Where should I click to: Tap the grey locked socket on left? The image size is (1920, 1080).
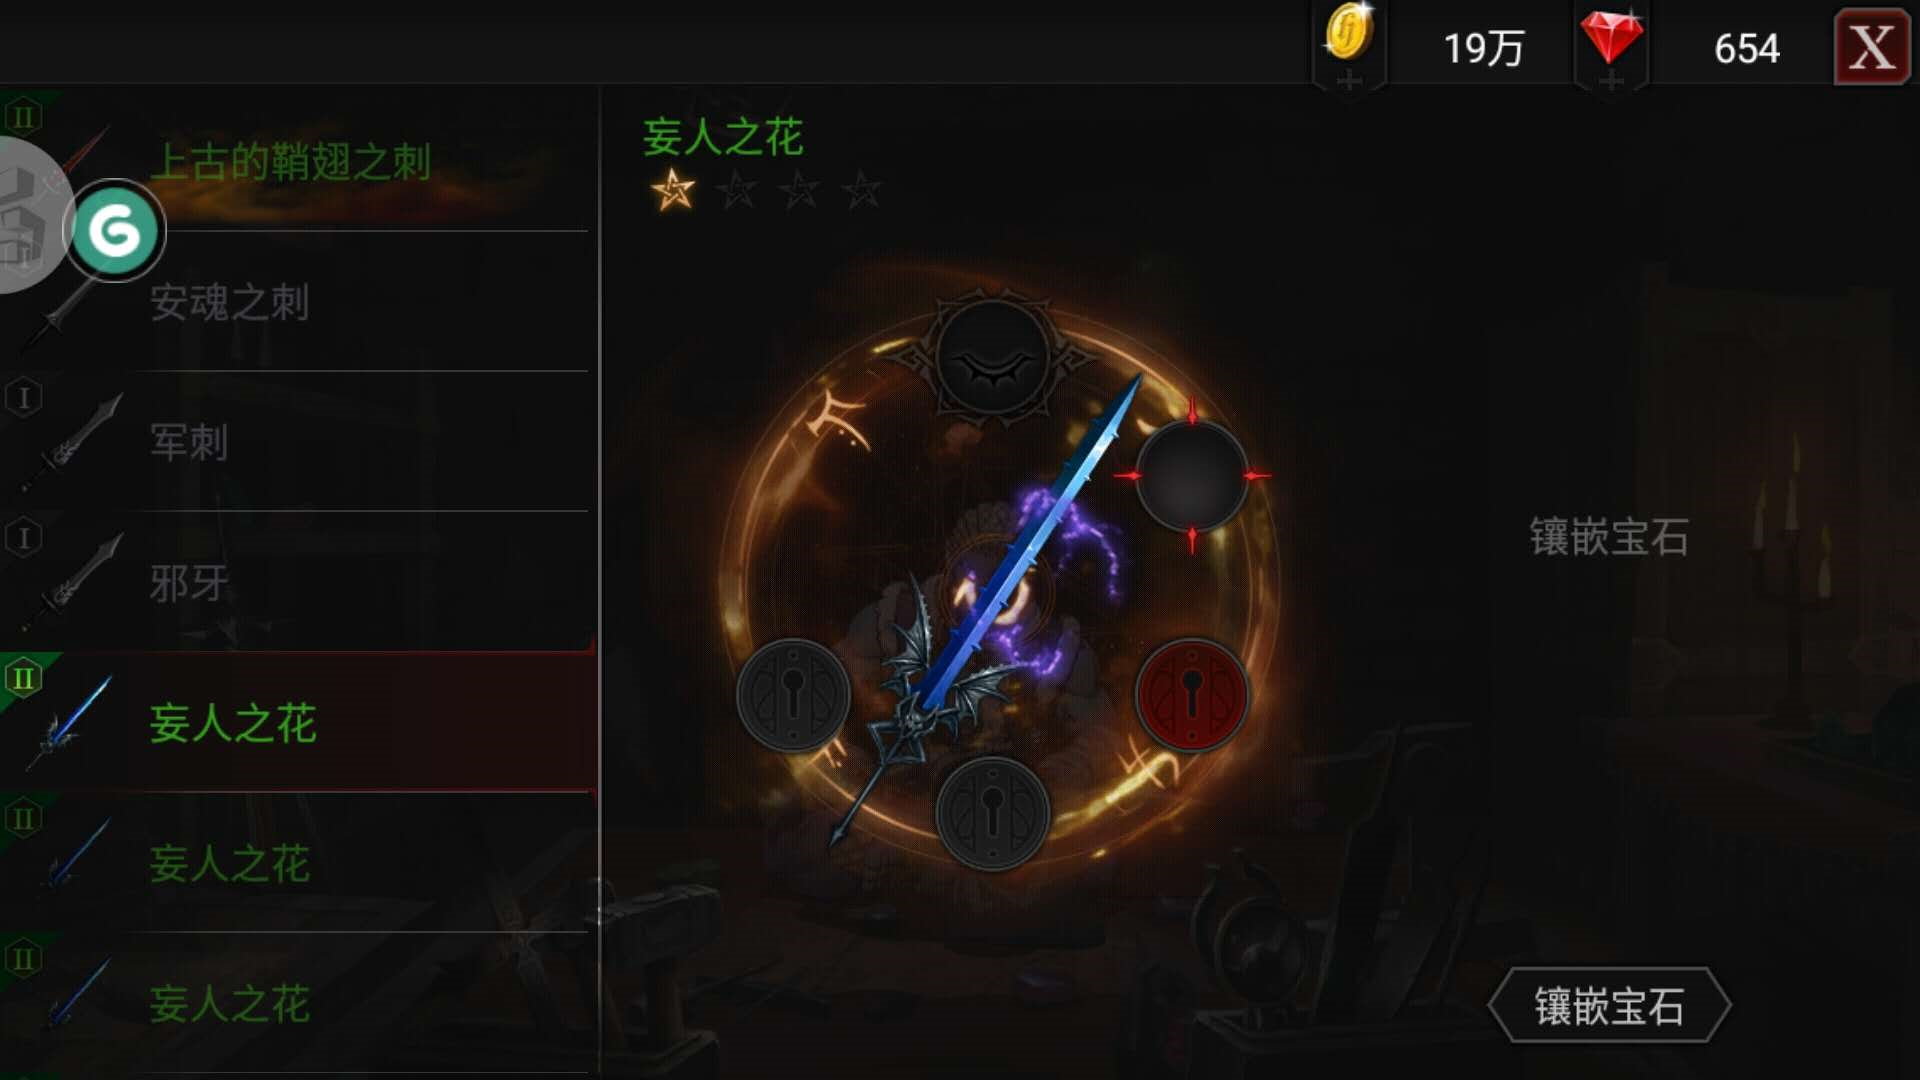[x=793, y=695]
